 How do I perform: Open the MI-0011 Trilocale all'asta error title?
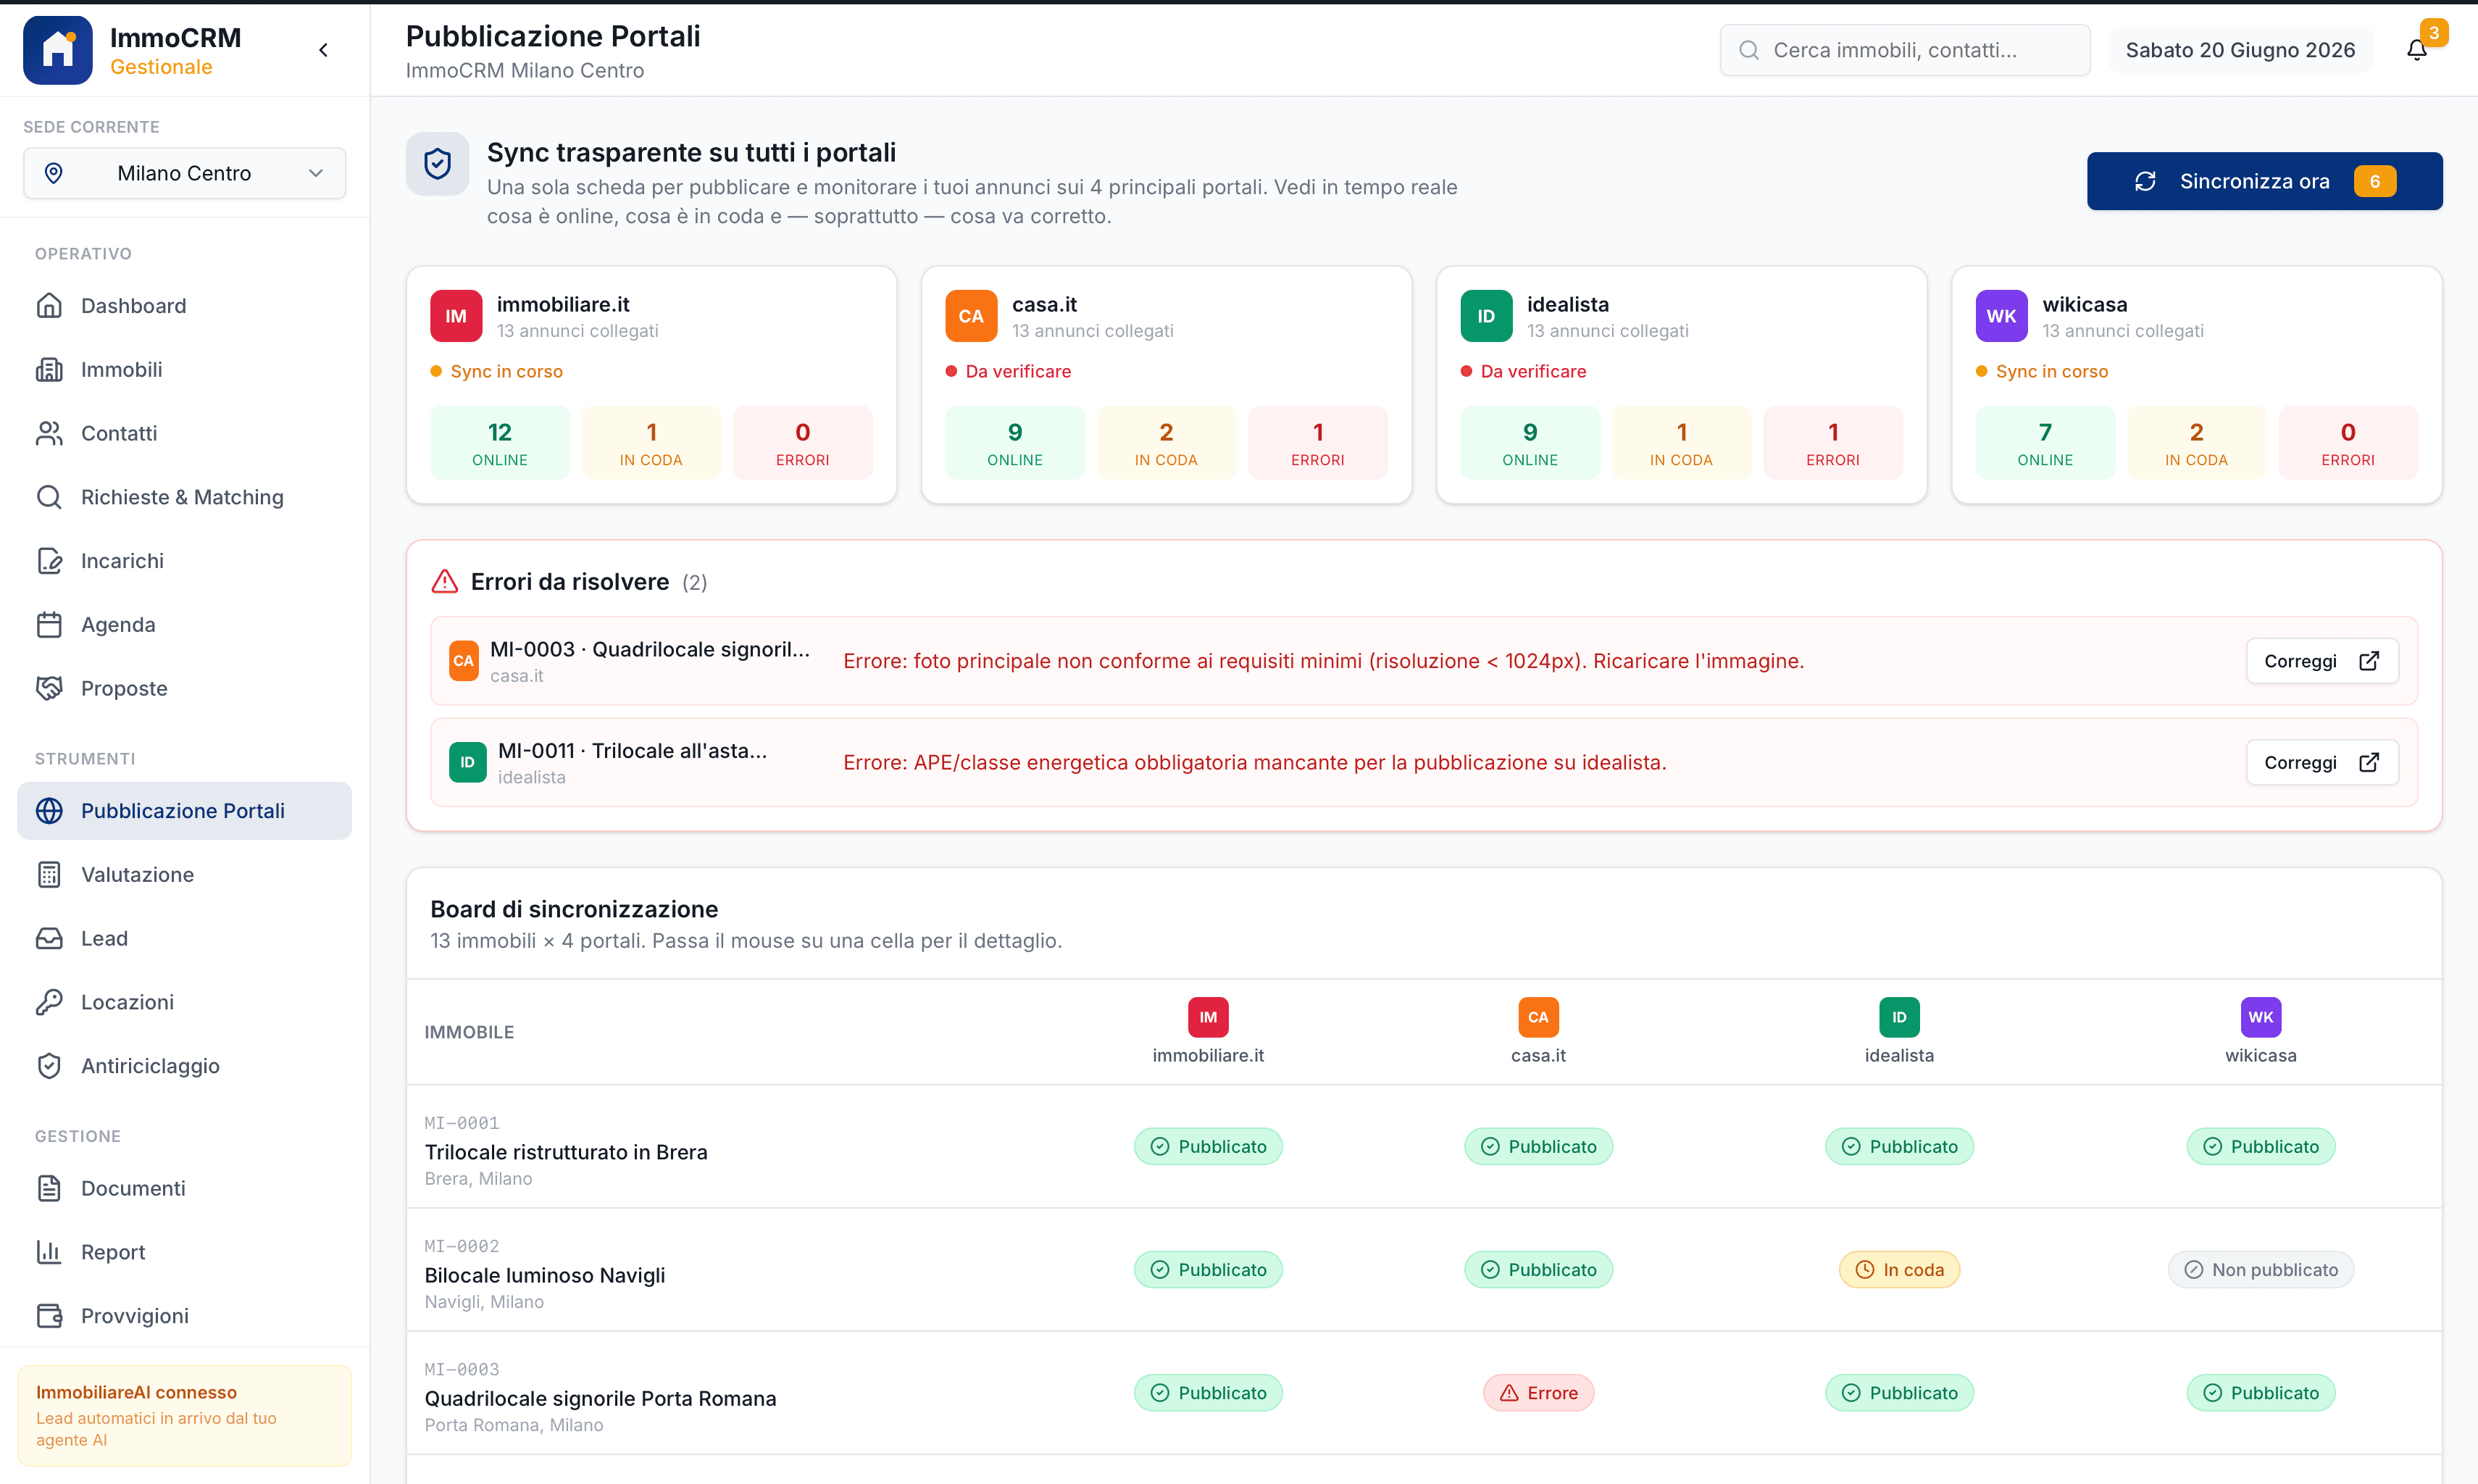tap(633, 751)
